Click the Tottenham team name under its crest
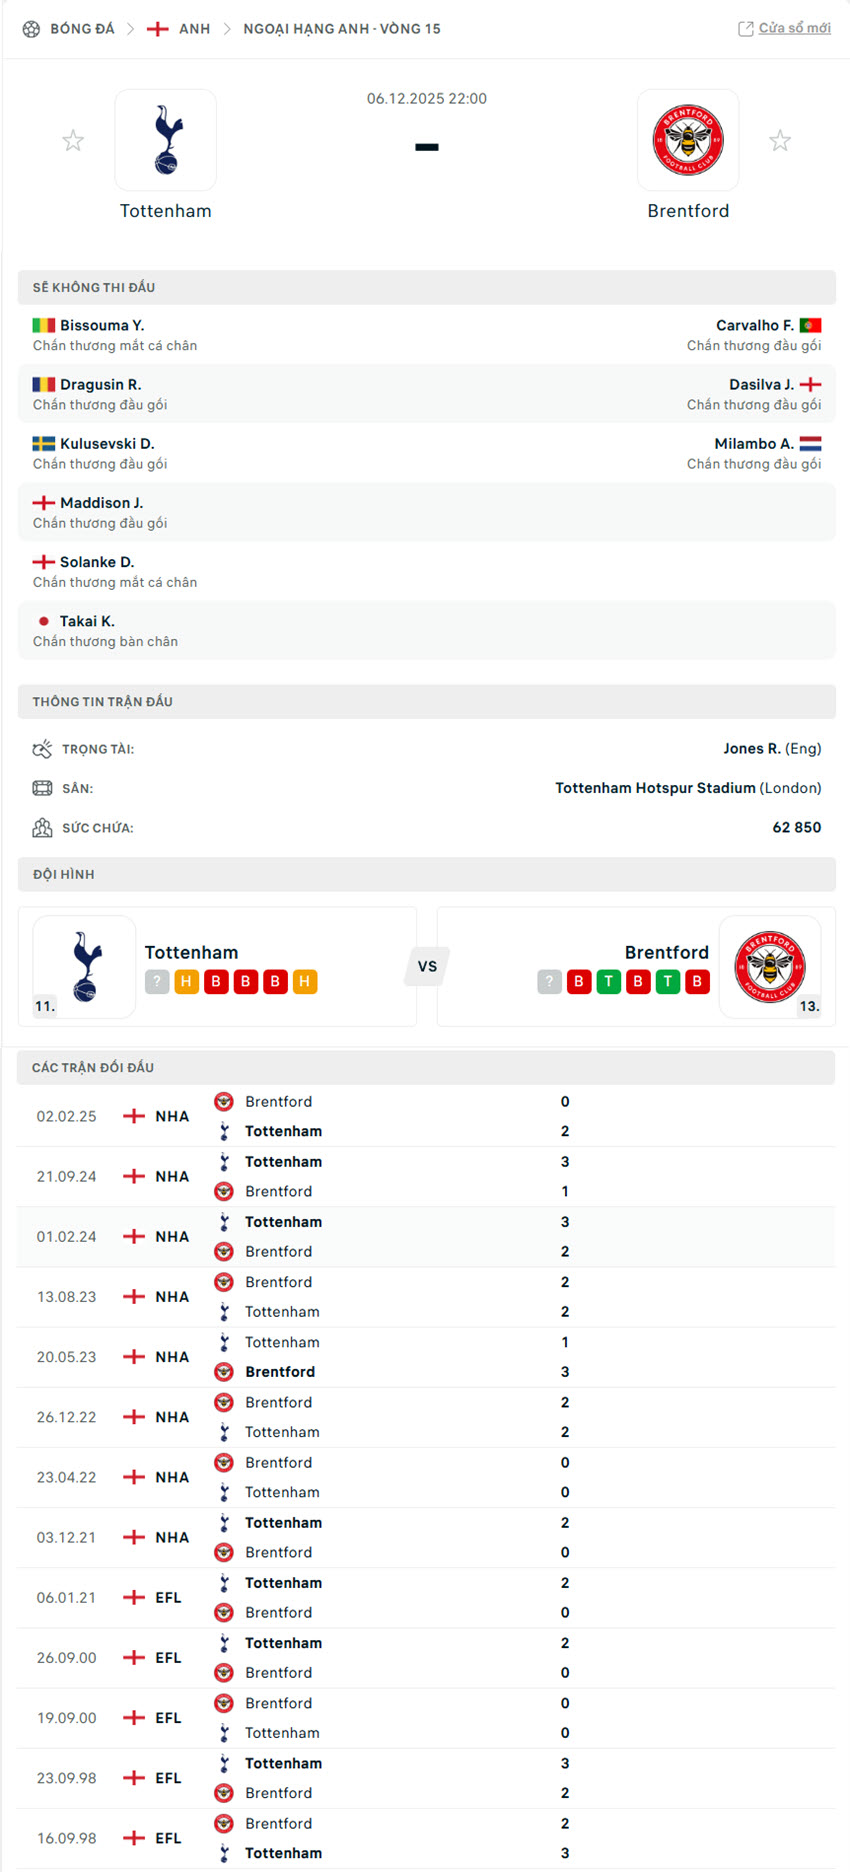Image resolution: width=850 pixels, height=1872 pixels. click(x=165, y=210)
